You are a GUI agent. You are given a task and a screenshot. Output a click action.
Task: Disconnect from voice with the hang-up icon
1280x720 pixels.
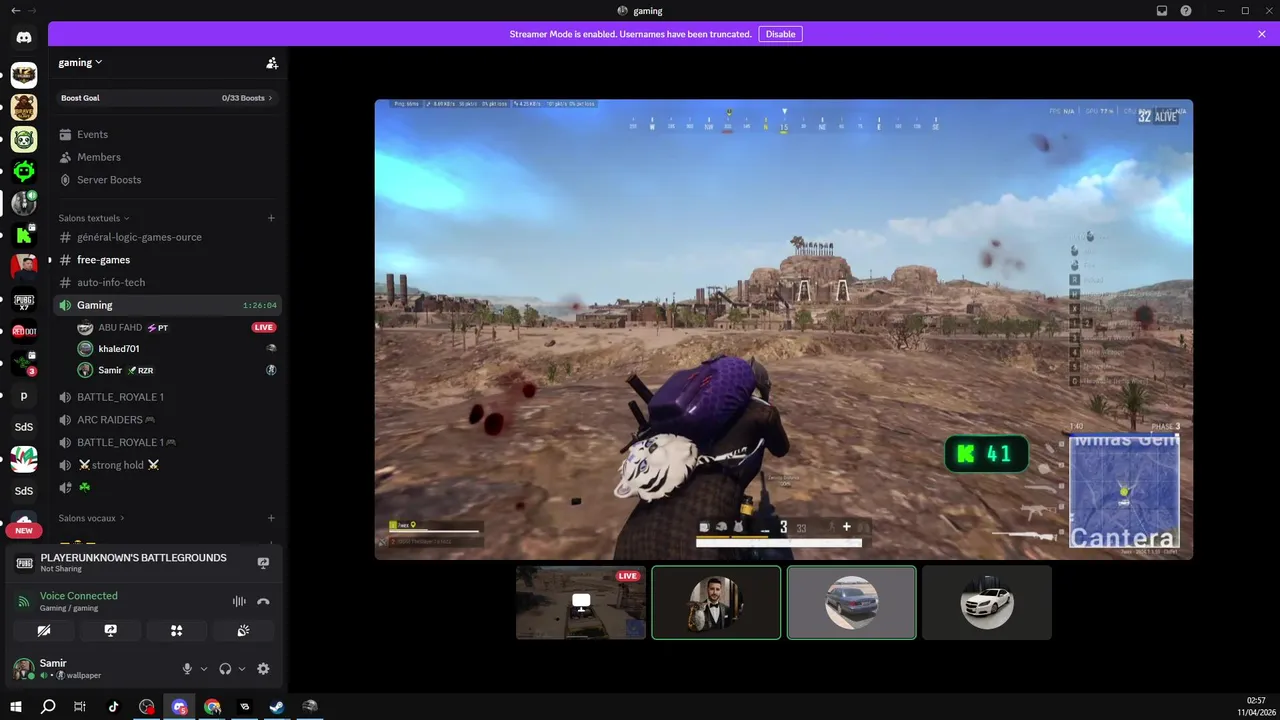click(x=263, y=601)
